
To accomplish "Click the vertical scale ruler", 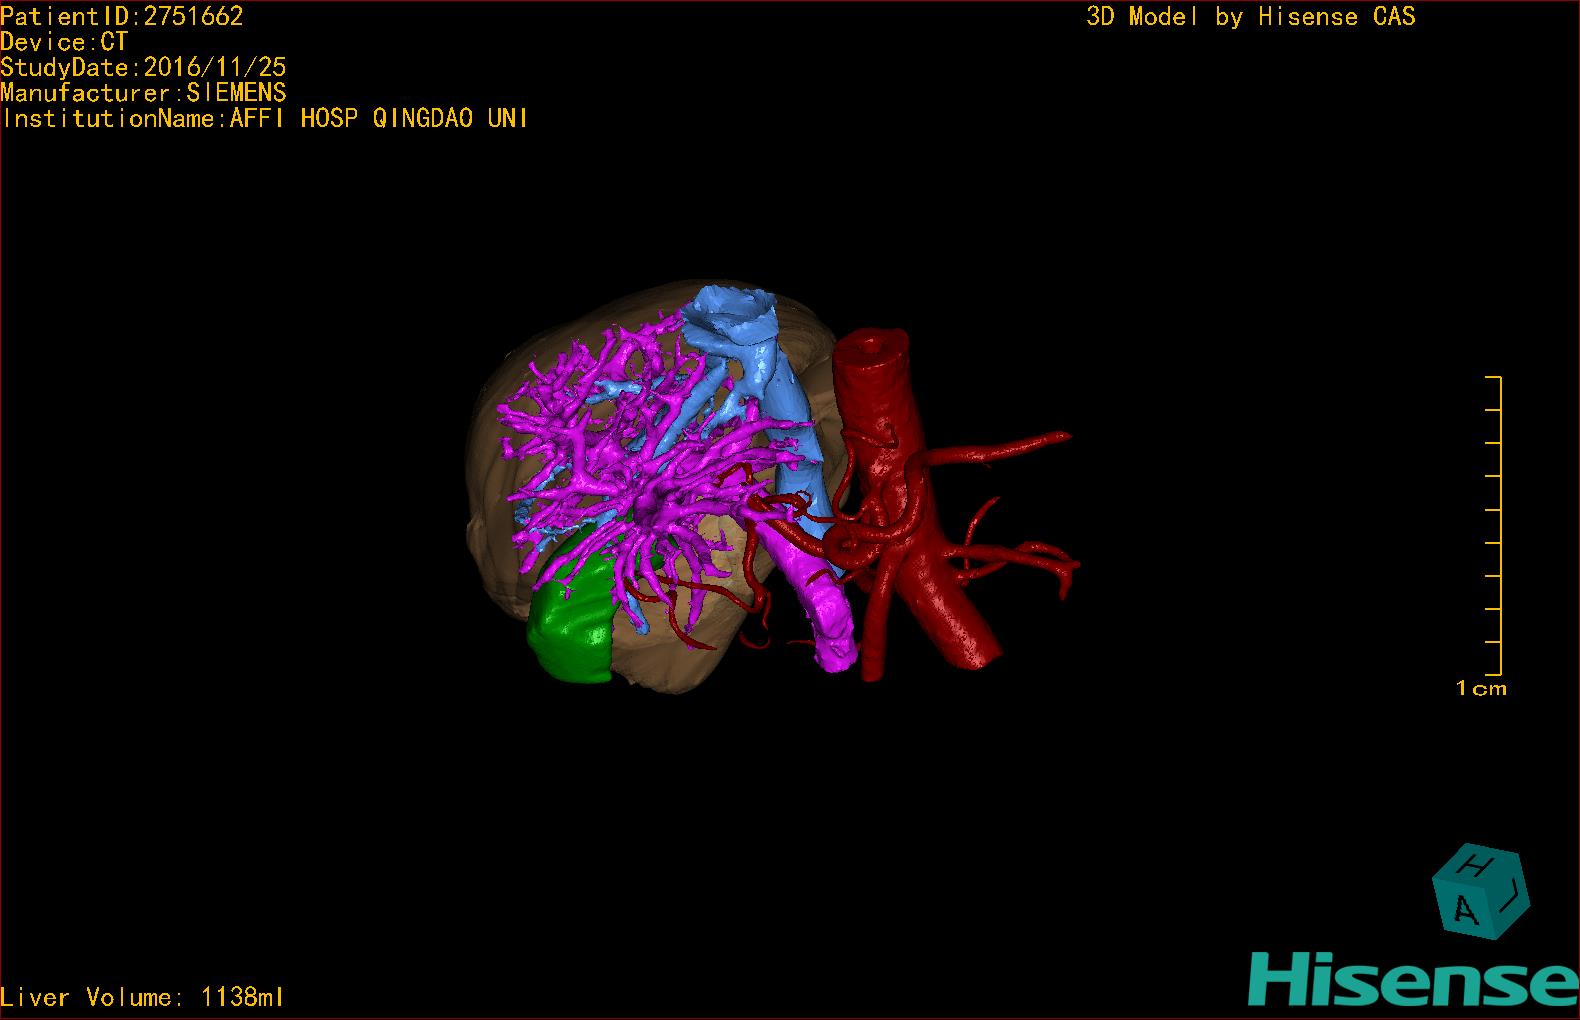I will click(x=1494, y=526).
